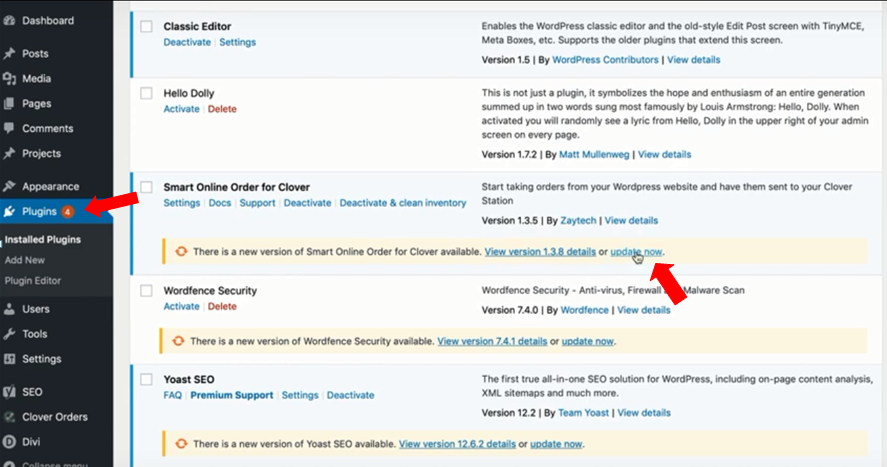Click the Appearance paintbrush icon
Screen dimensions: 887x467
pos(9,186)
